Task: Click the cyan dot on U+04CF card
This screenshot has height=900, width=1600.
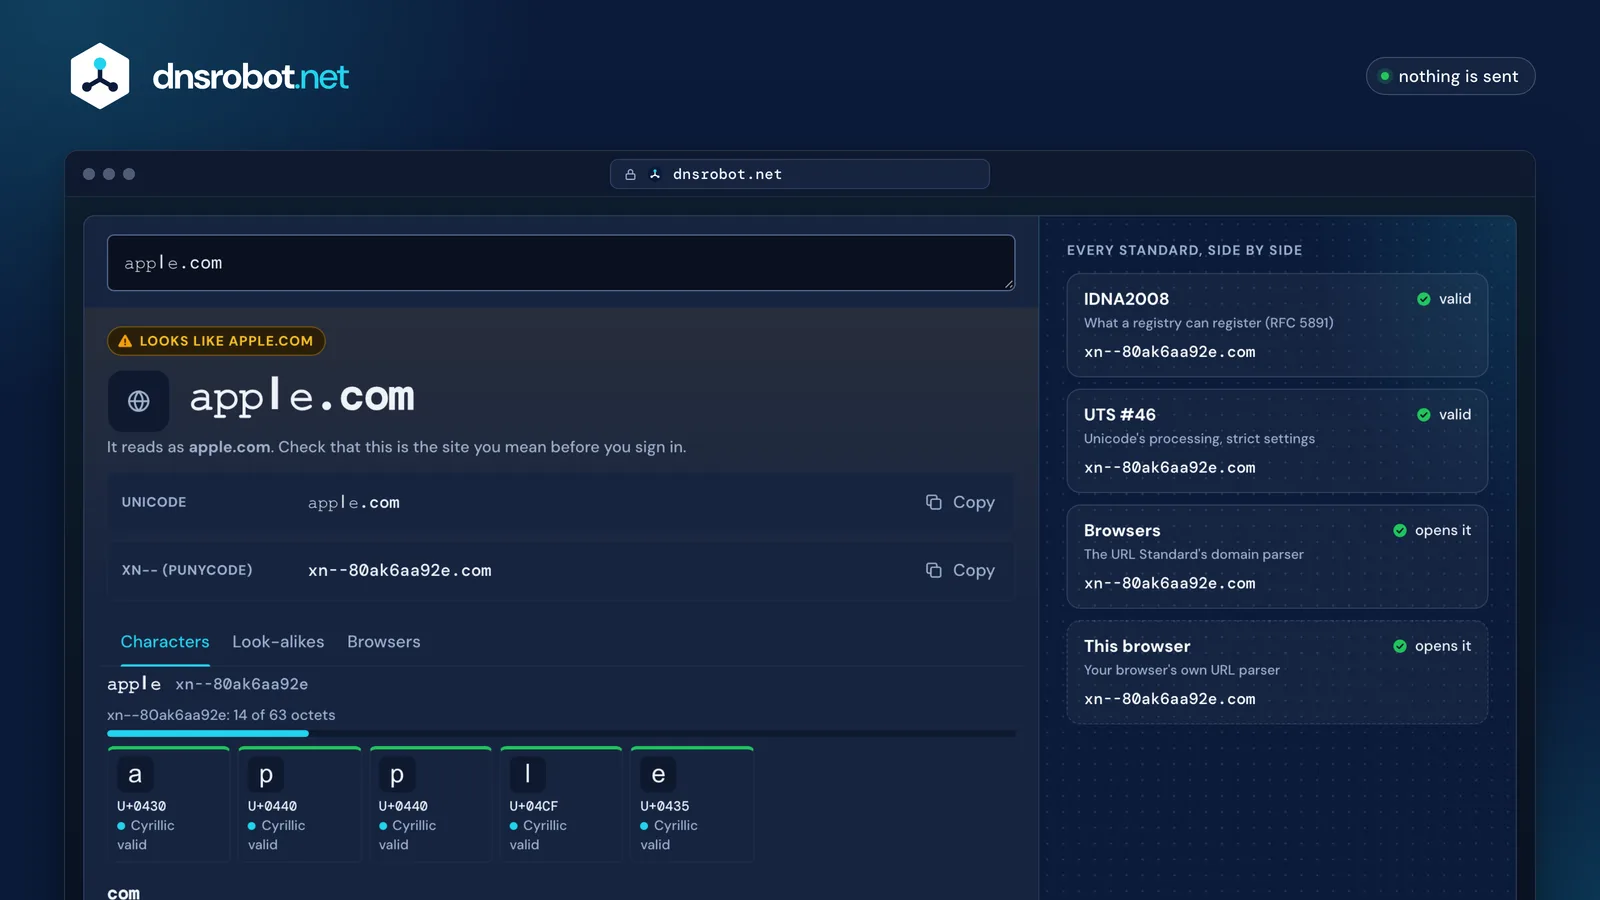Action: [514, 826]
